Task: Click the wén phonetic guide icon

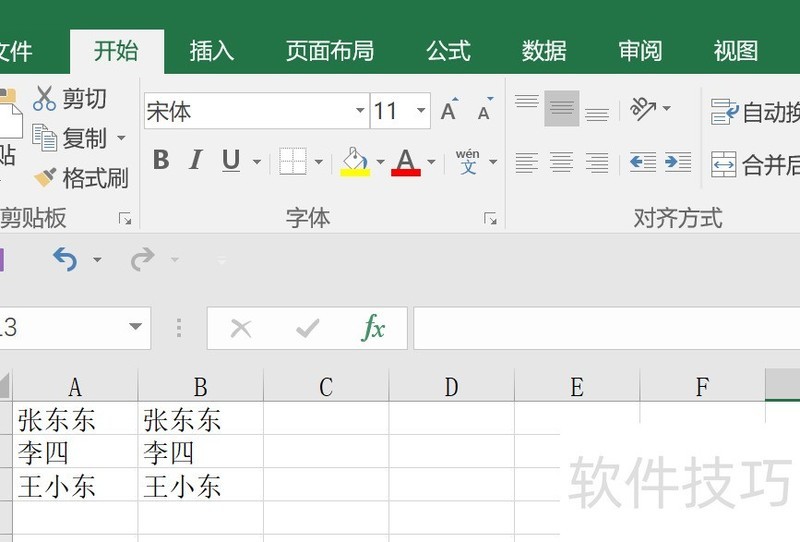Action: 468,161
